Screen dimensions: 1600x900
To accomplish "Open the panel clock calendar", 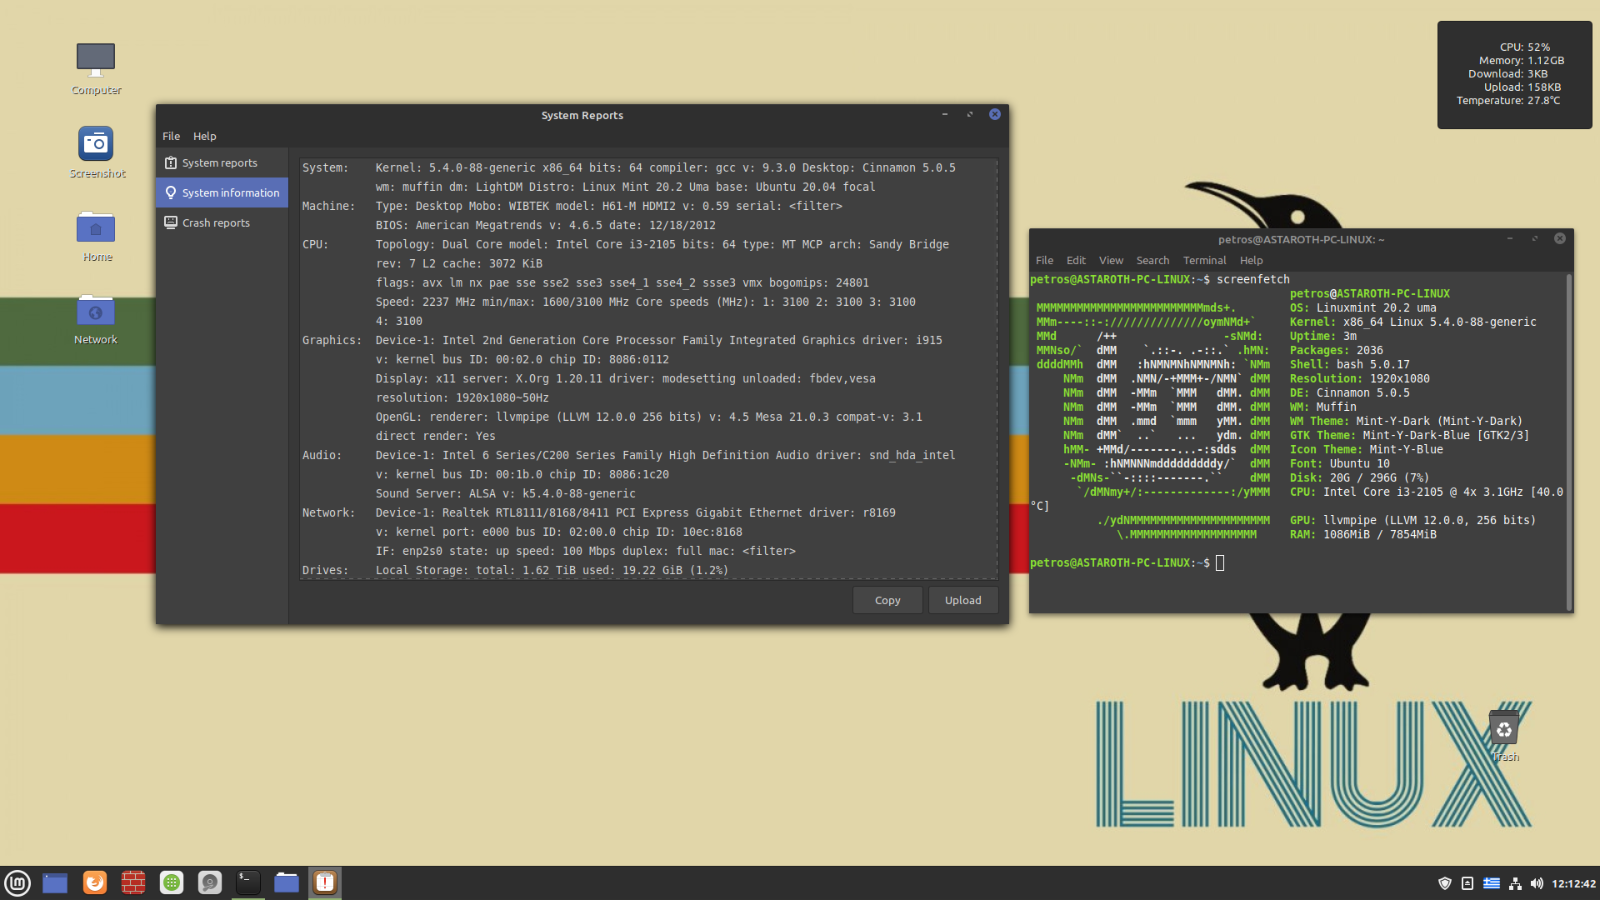I will tap(1573, 884).
